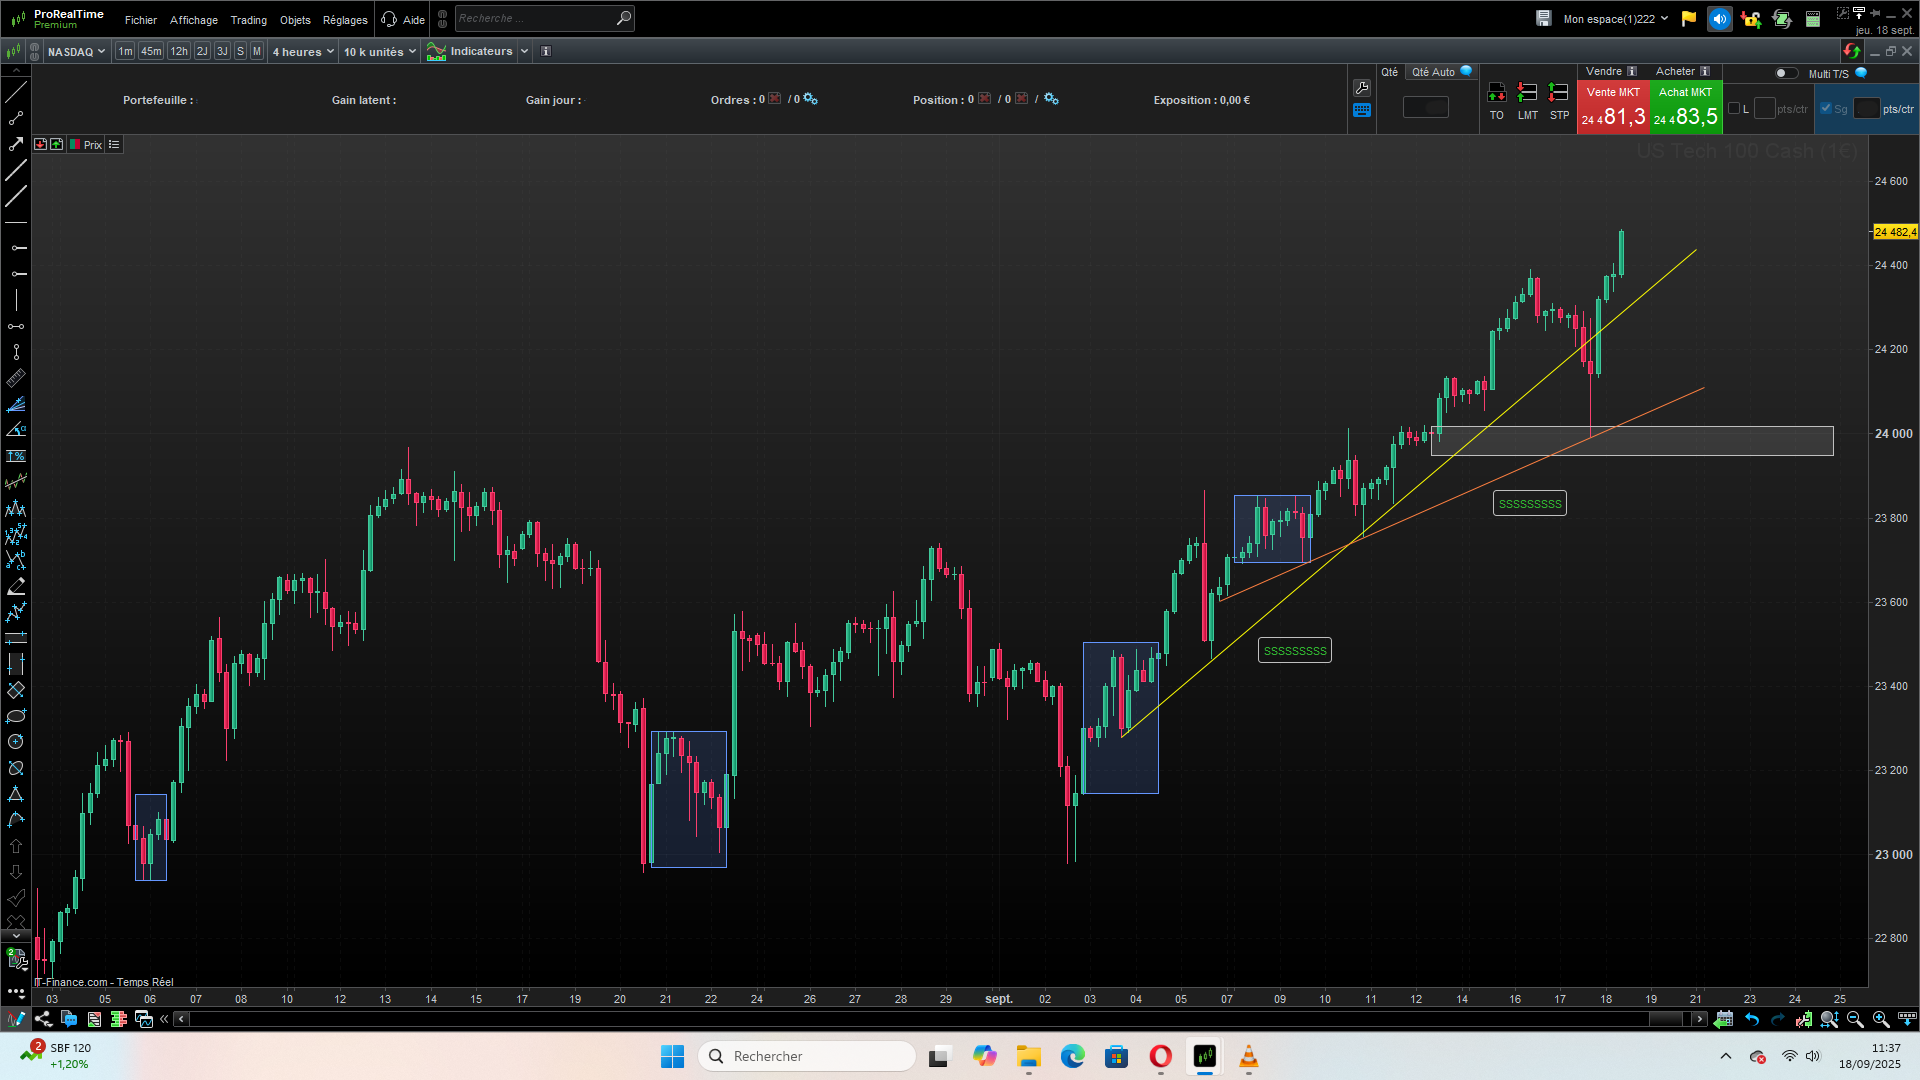The image size is (1920, 1080).
Task: Click the Recherche search field
Action: tap(535, 18)
